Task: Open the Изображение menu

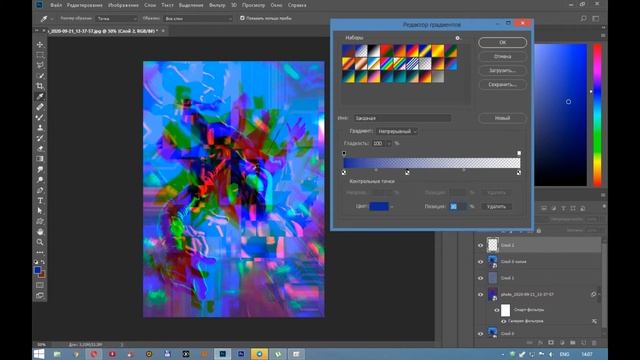Action: [123, 5]
